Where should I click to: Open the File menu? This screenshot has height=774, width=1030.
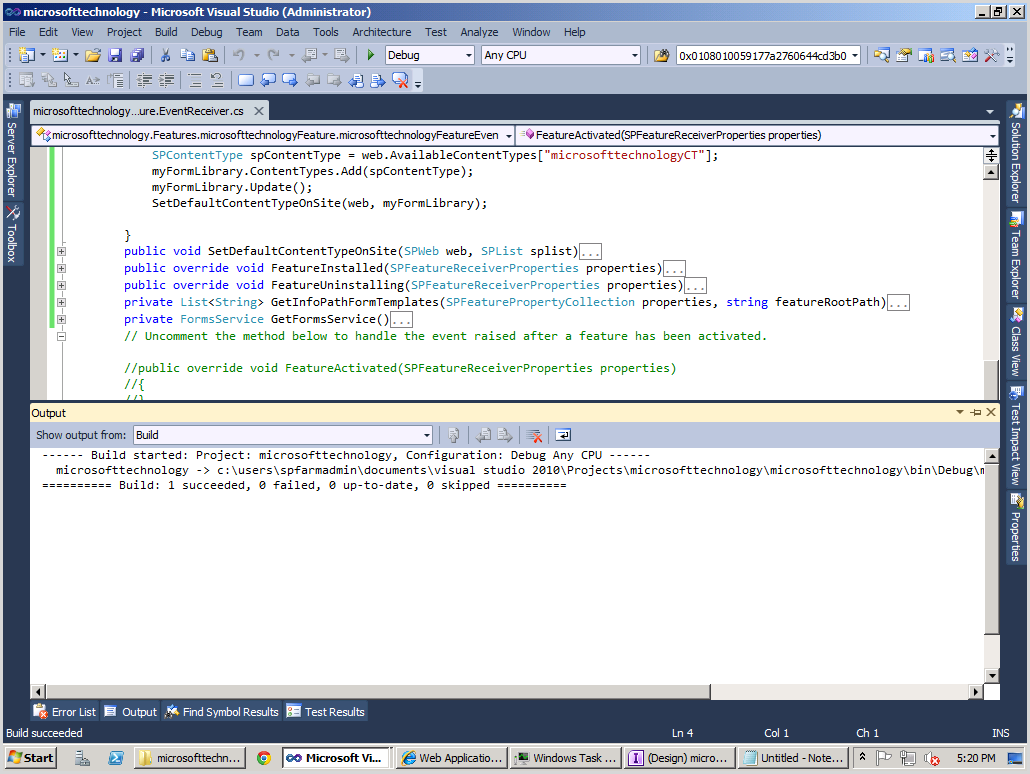pos(17,32)
